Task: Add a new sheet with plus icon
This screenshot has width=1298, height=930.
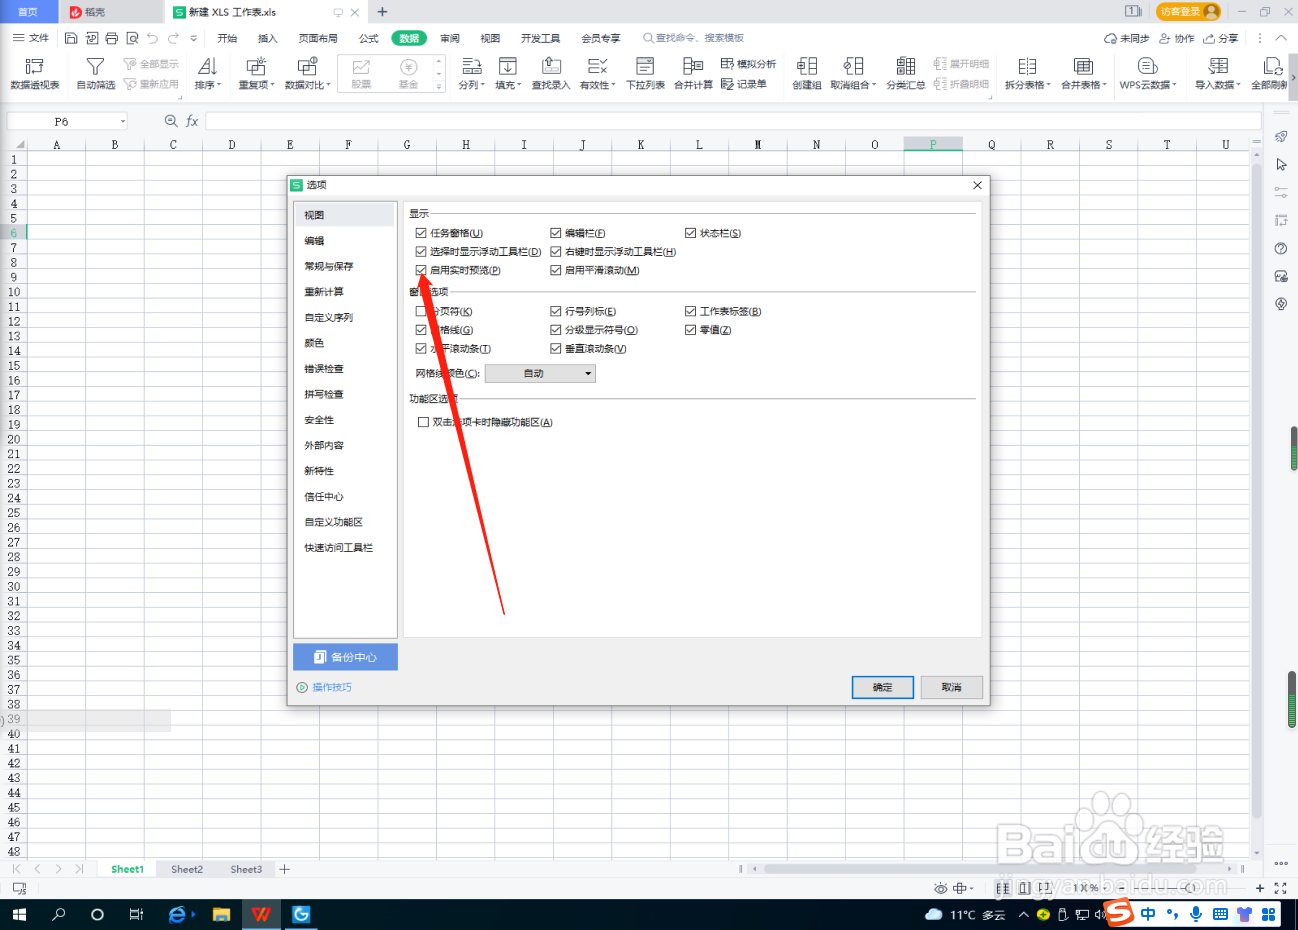Action: coord(285,869)
